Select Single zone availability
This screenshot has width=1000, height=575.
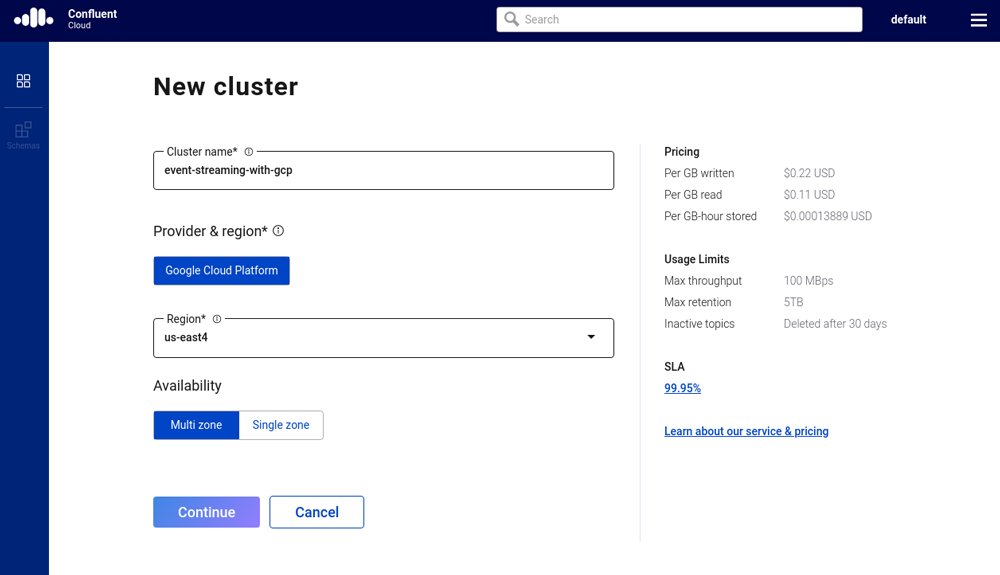coord(281,425)
